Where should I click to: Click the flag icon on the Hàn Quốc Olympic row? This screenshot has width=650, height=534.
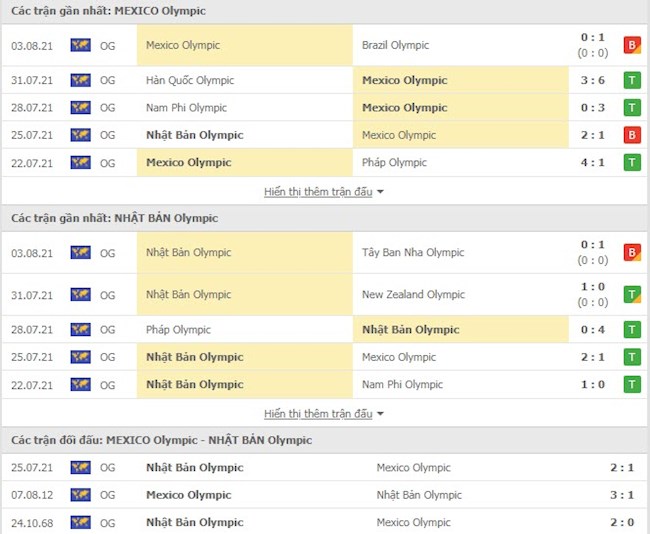coord(80,80)
